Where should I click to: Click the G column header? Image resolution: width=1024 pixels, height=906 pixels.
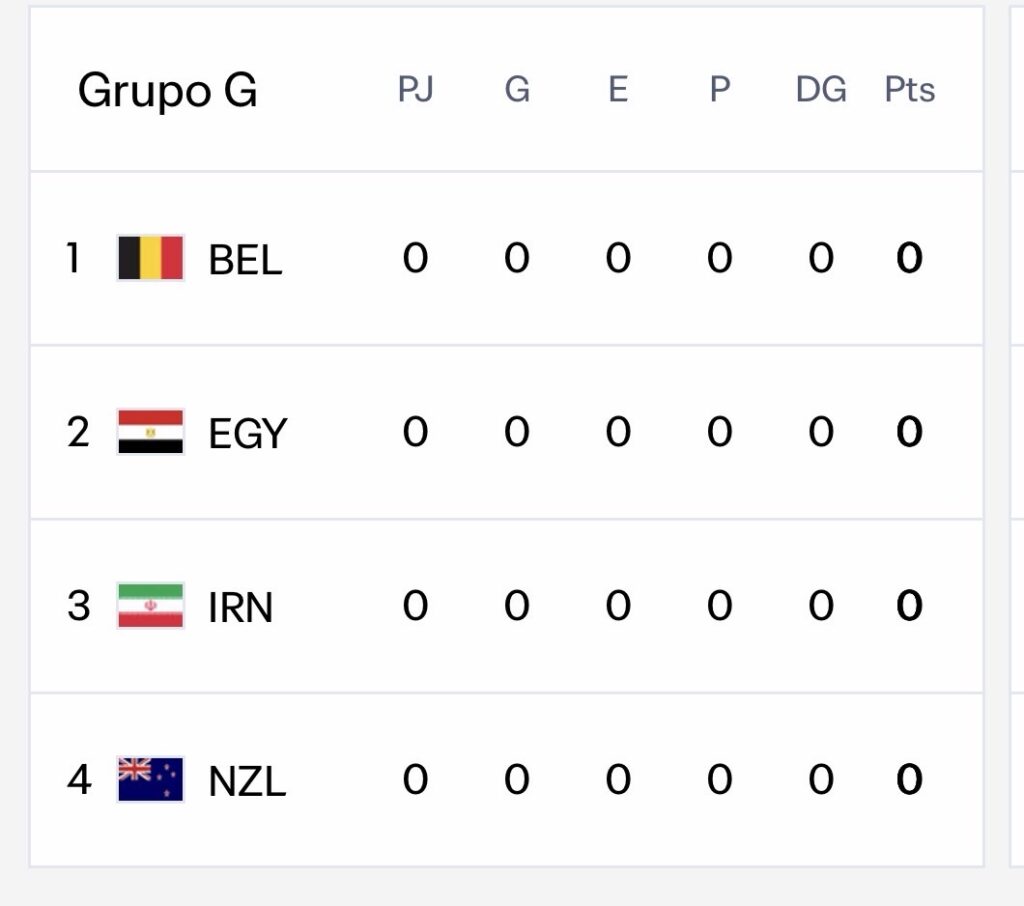[x=516, y=90]
